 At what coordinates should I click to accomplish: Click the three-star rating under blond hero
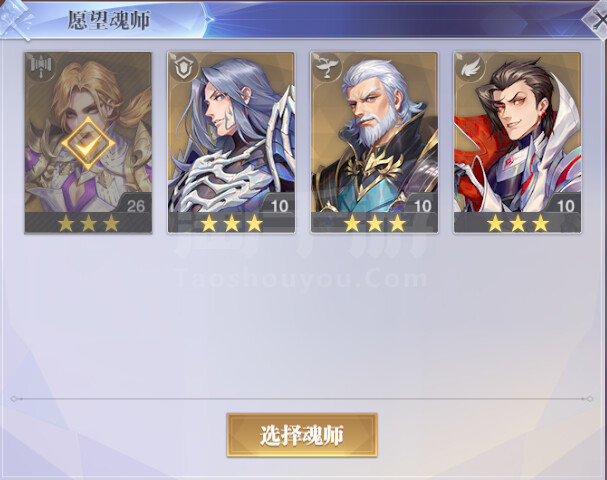(88, 223)
